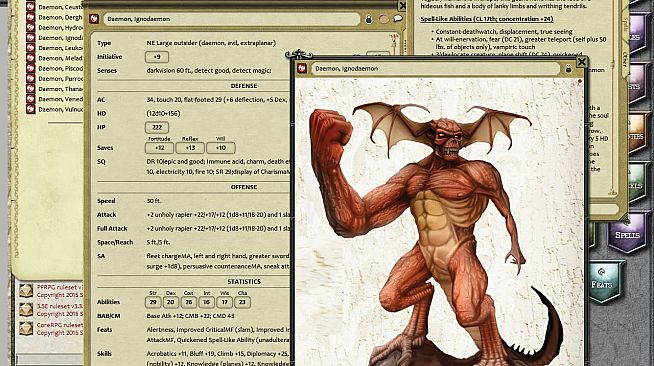654x366 pixels.
Task: Select the Daemon, Leuko list row text
Action: coord(60,48)
